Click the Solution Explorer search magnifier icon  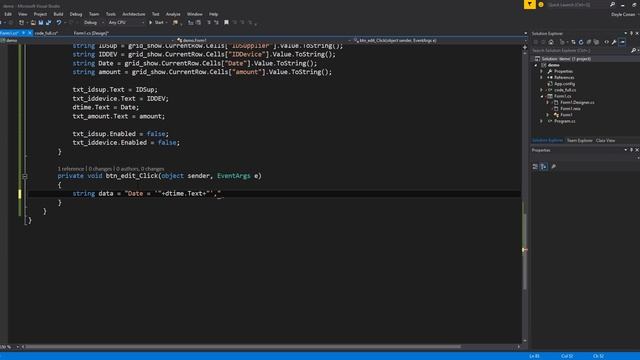point(633,51)
